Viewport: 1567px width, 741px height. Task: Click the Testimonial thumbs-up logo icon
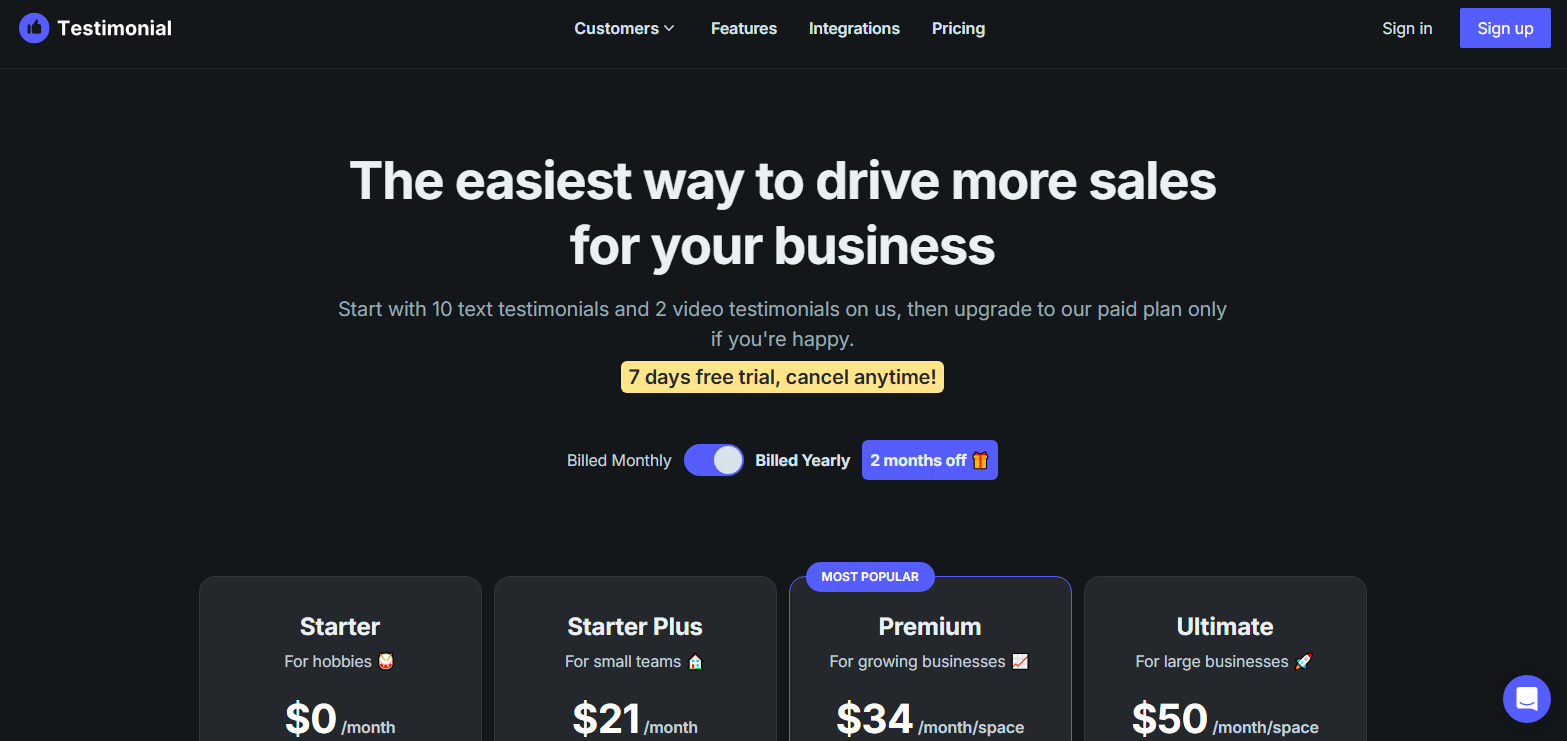(x=34, y=28)
